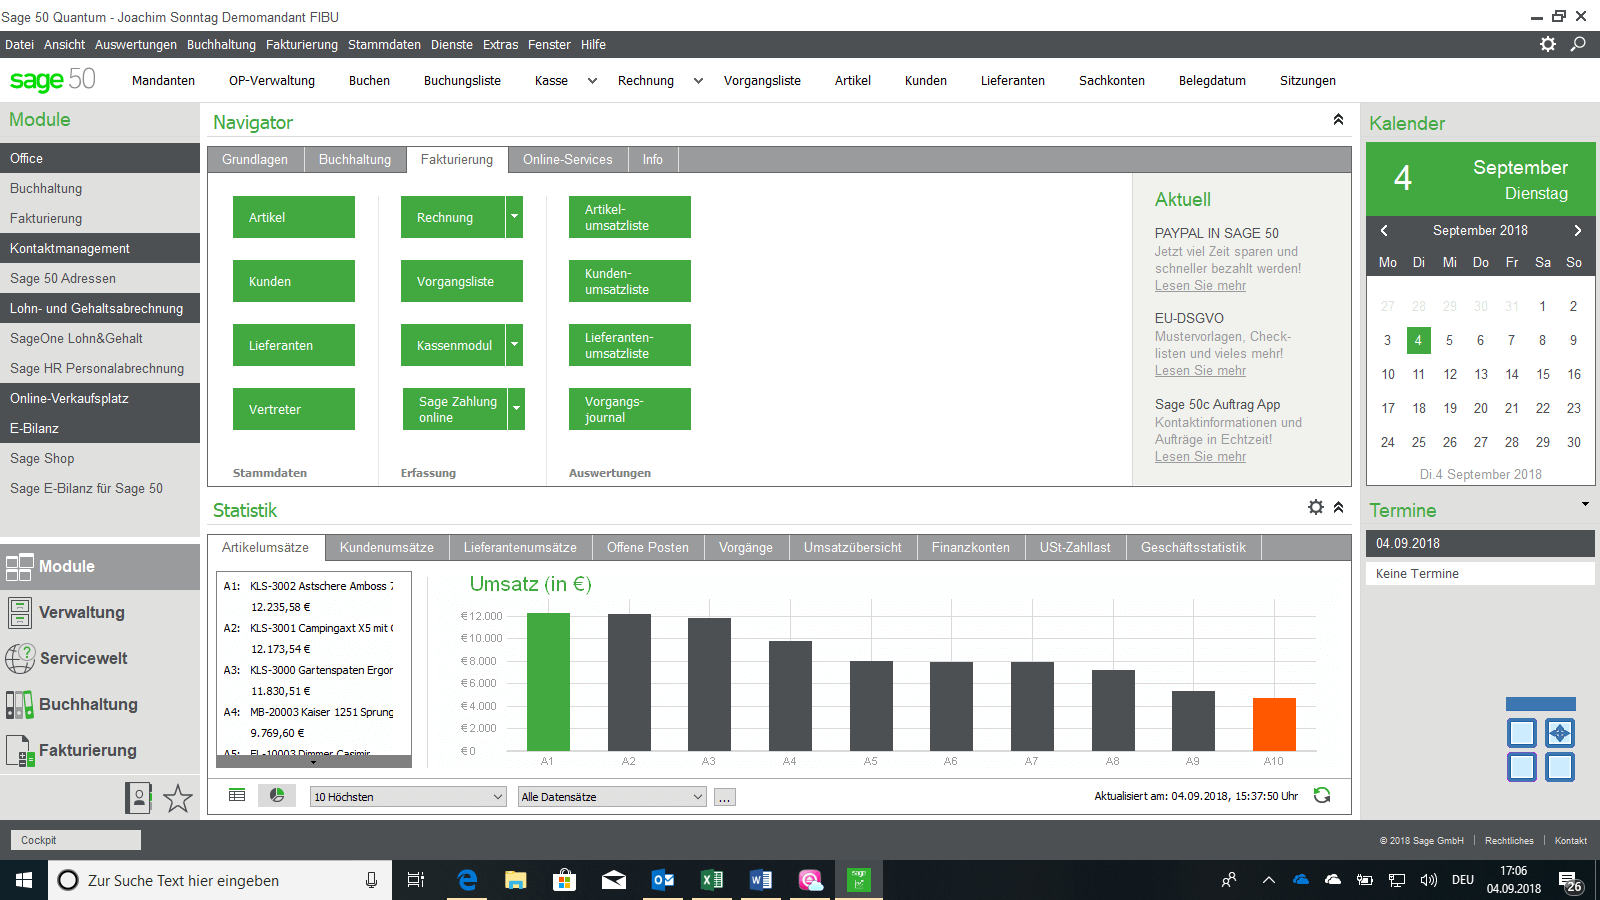Open 'Lesen Sie mehr' under PAYPAL IN SAGE 50
Screen dimensions: 1600x900
pyautogui.click(x=1200, y=286)
